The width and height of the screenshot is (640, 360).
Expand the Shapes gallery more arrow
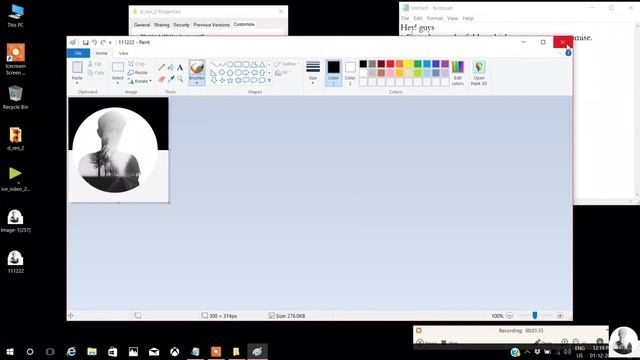click(x=269, y=80)
